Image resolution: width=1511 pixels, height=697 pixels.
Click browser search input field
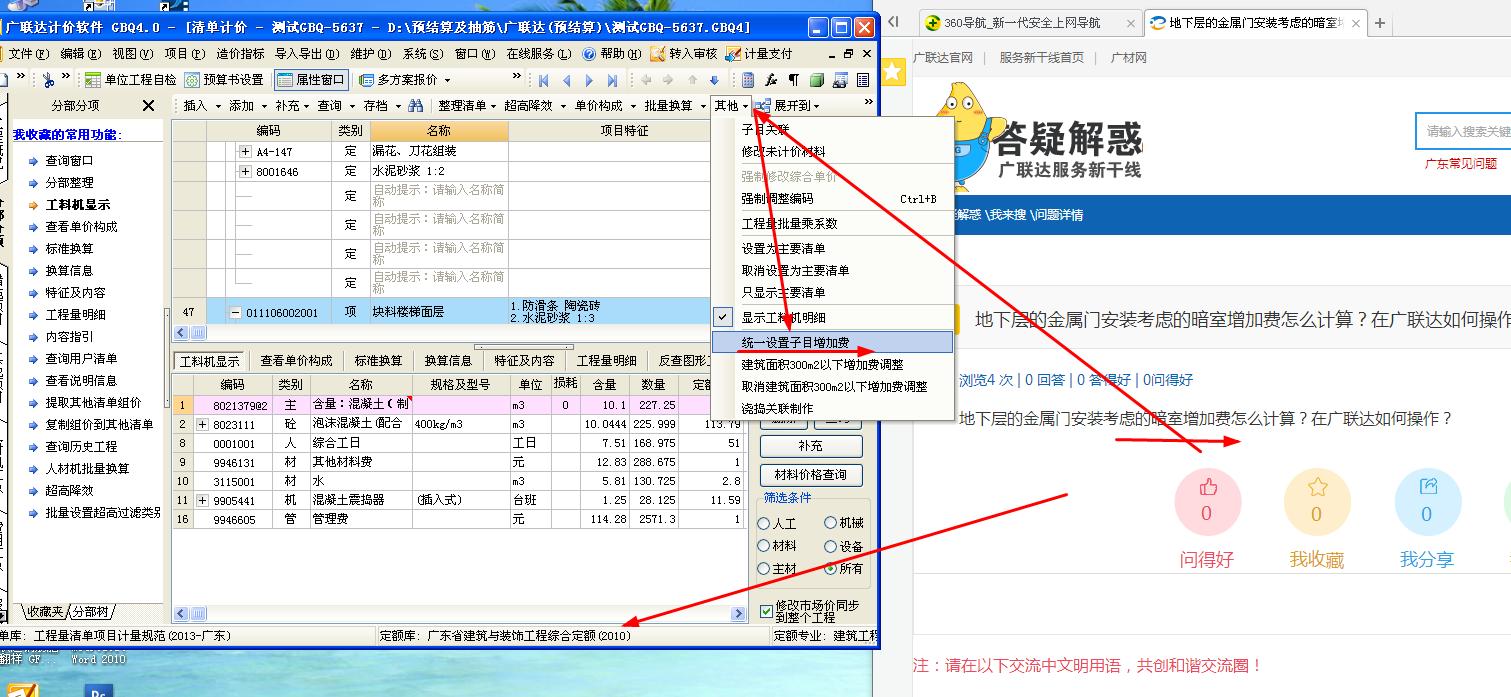[x=1464, y=131]
